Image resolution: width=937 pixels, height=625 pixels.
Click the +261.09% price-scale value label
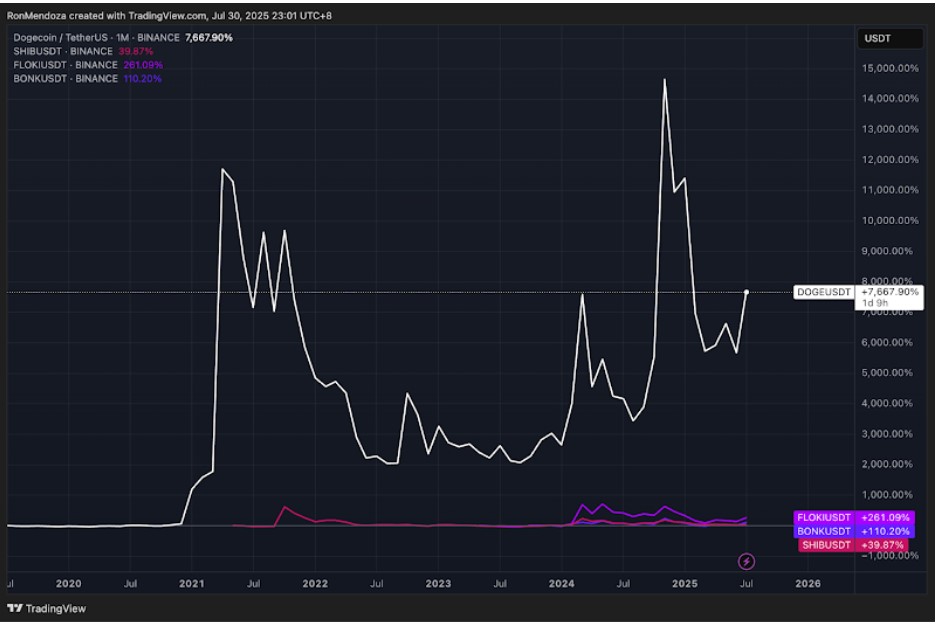[885, 517]
